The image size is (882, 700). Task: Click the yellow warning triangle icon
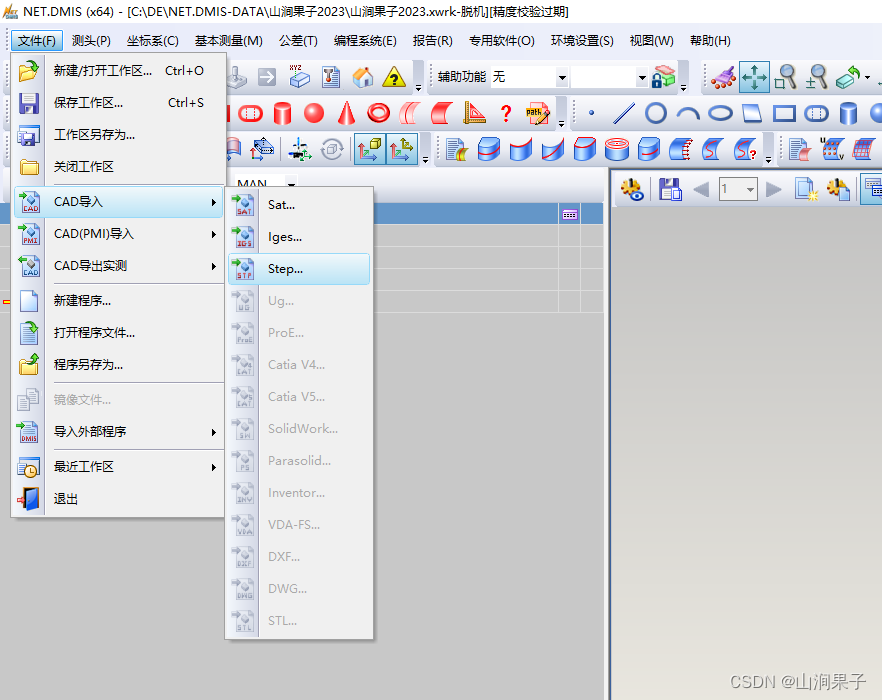[x=394, y=77]
